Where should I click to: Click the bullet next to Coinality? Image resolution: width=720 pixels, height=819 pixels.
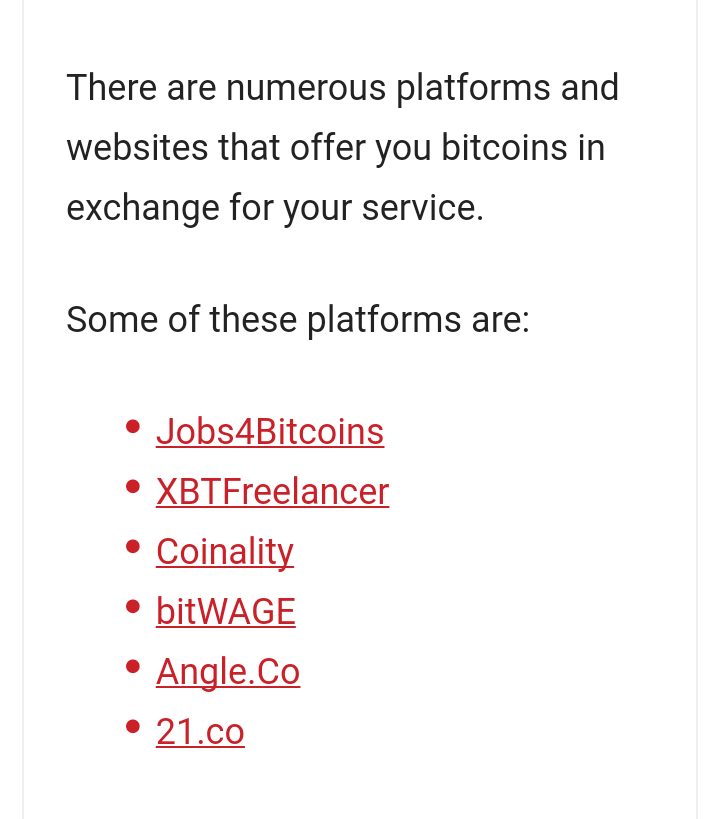[133, 547]
